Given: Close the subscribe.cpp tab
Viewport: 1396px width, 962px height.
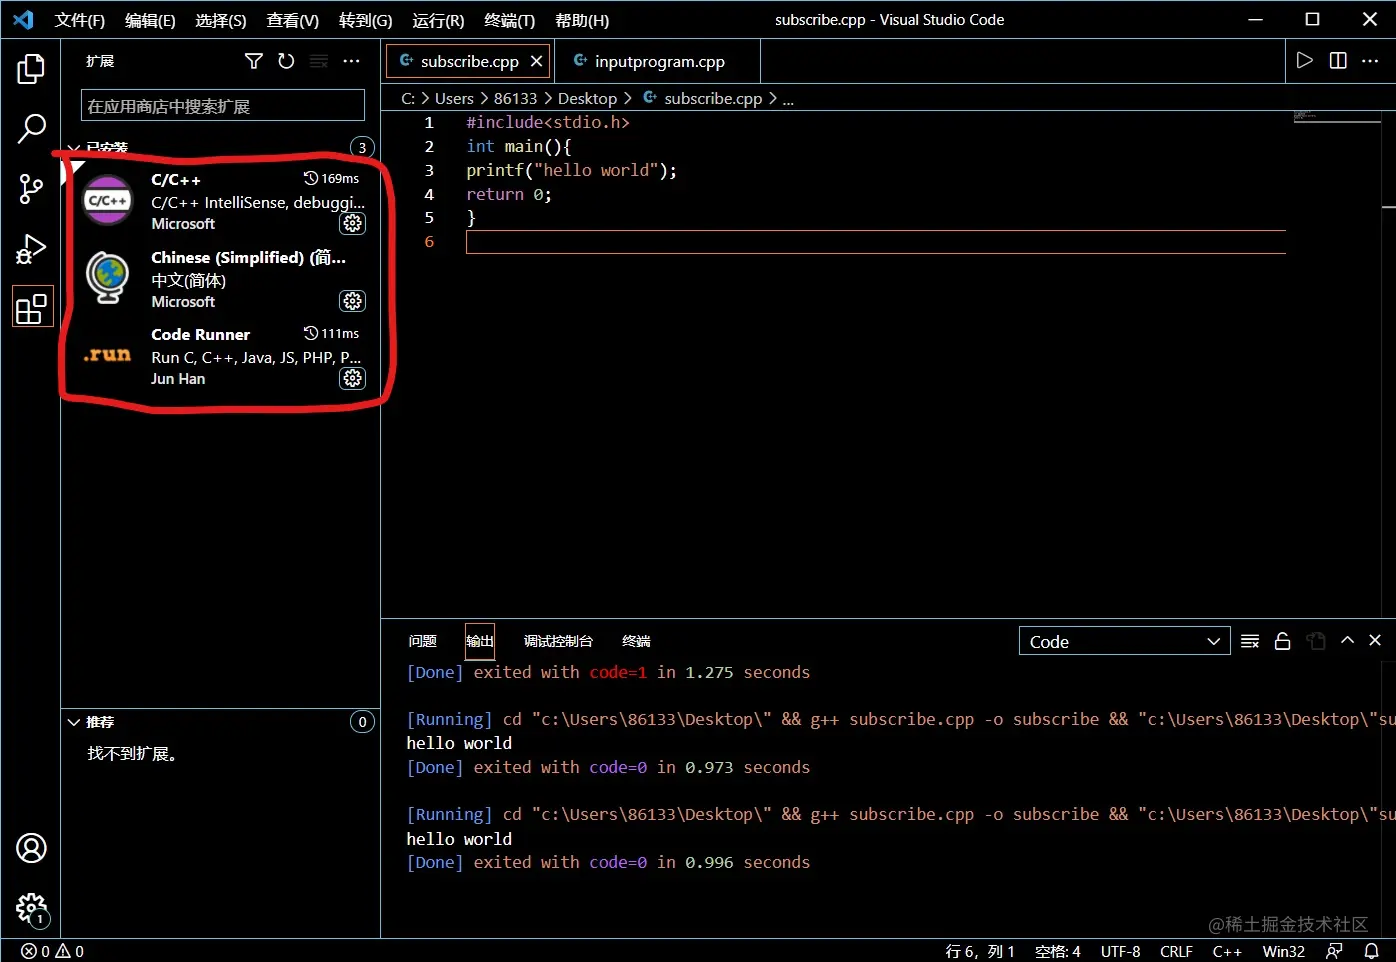Looking at the screenshot, I should [537, 61].
